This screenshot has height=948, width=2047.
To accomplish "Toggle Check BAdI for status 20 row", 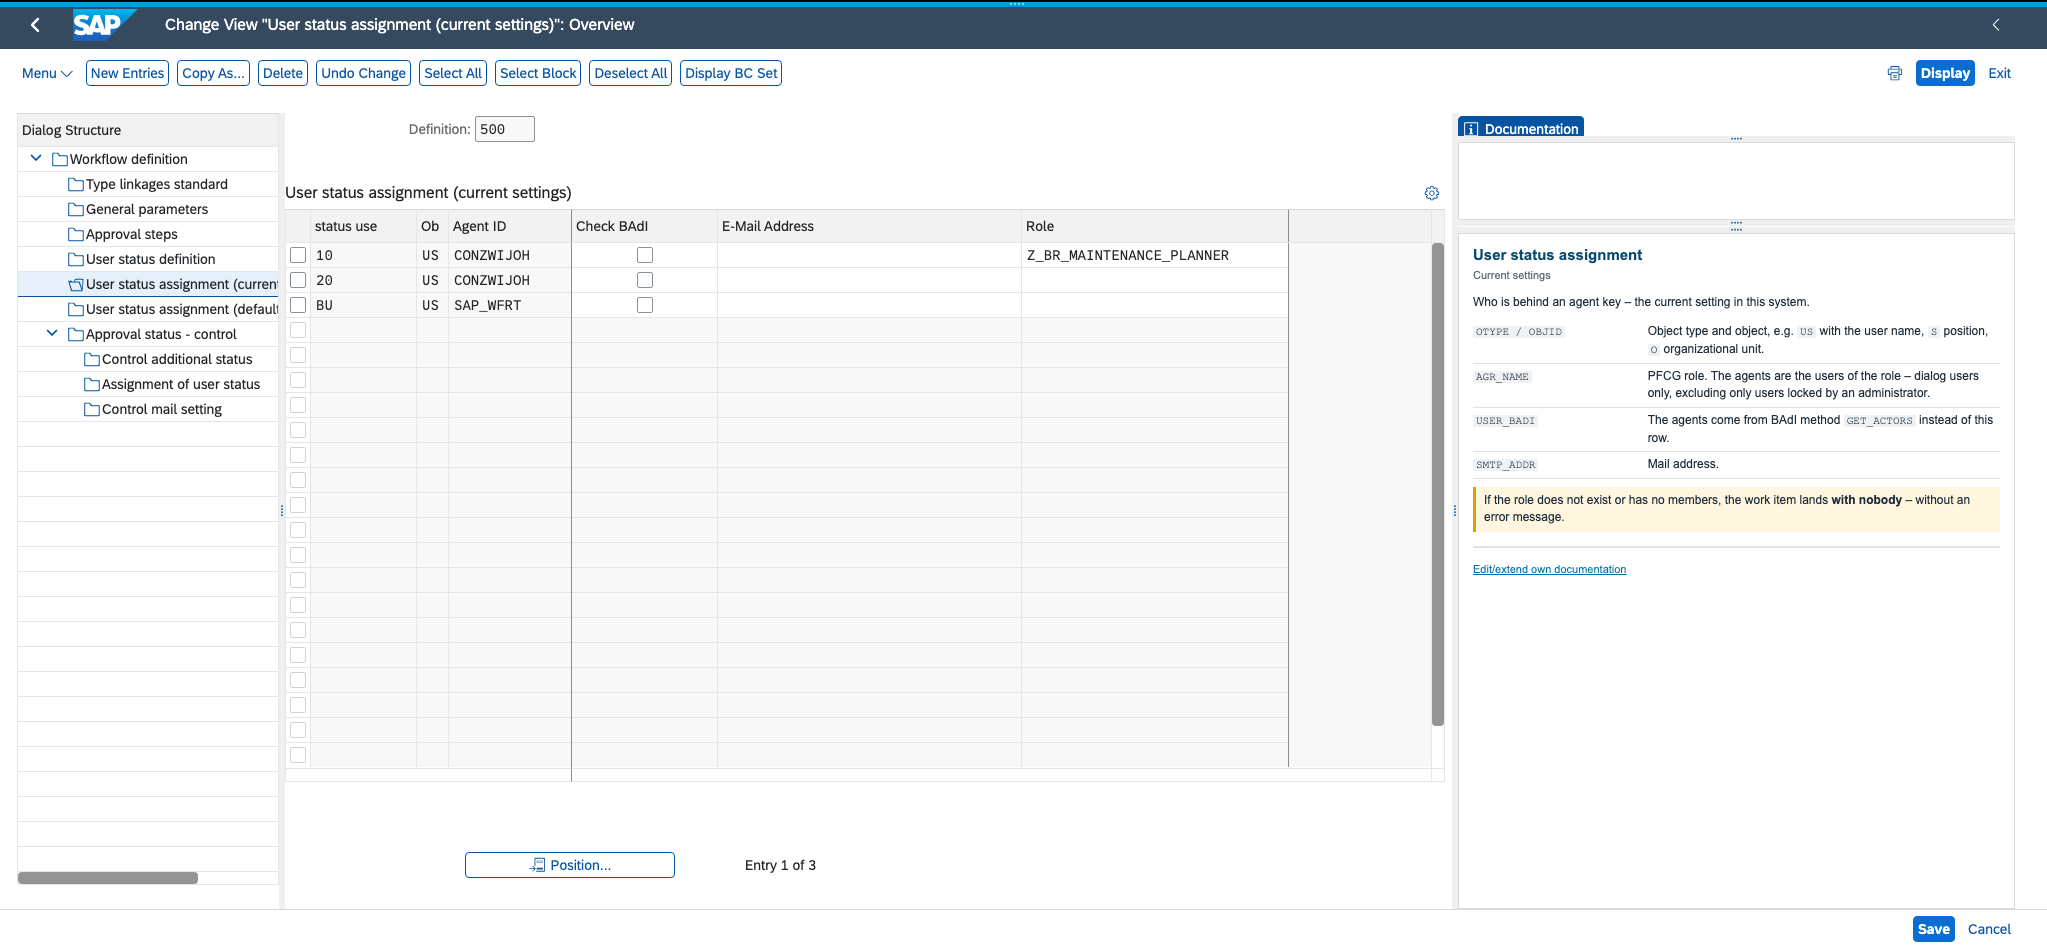I will point(645,280).
